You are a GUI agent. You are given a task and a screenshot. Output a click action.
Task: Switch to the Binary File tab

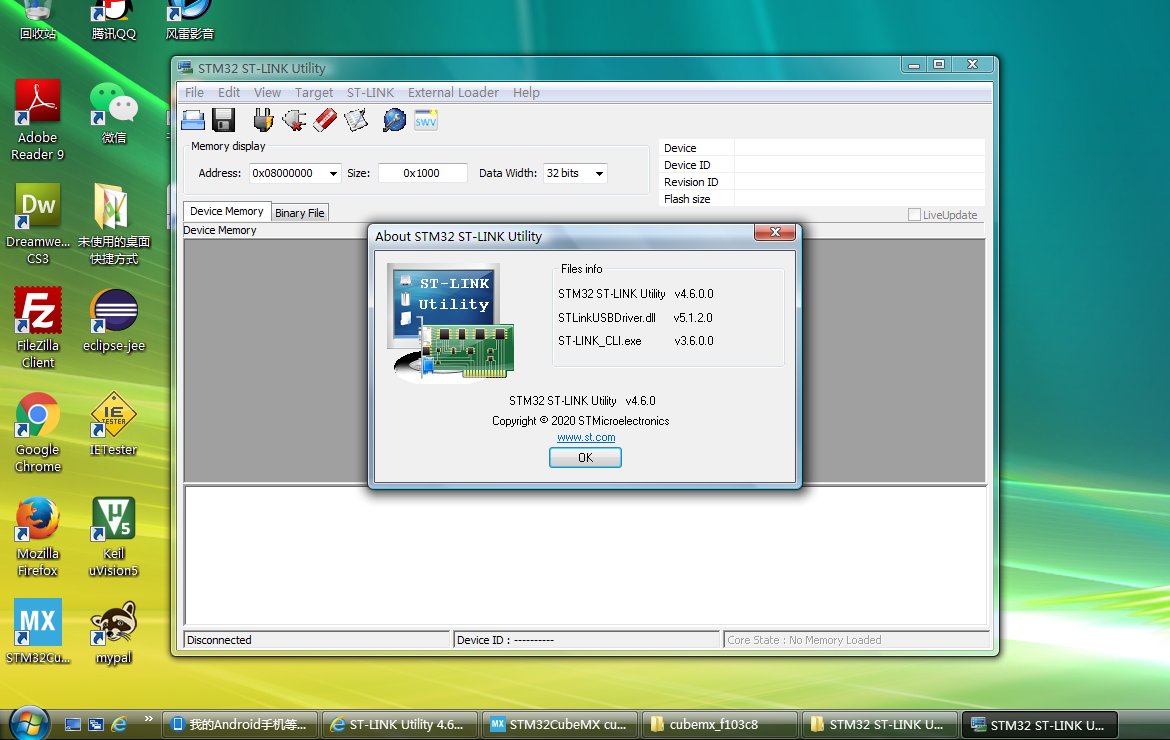click(300, 213)
